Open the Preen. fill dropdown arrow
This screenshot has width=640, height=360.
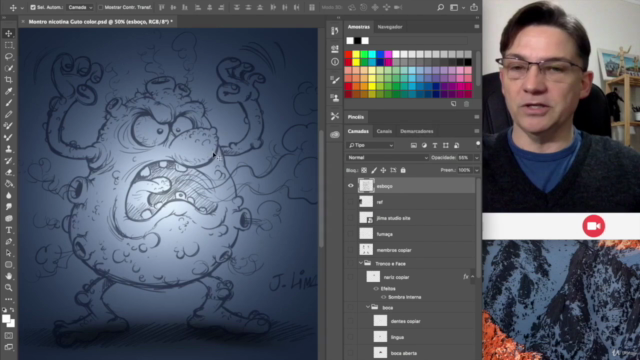[476, 170]
